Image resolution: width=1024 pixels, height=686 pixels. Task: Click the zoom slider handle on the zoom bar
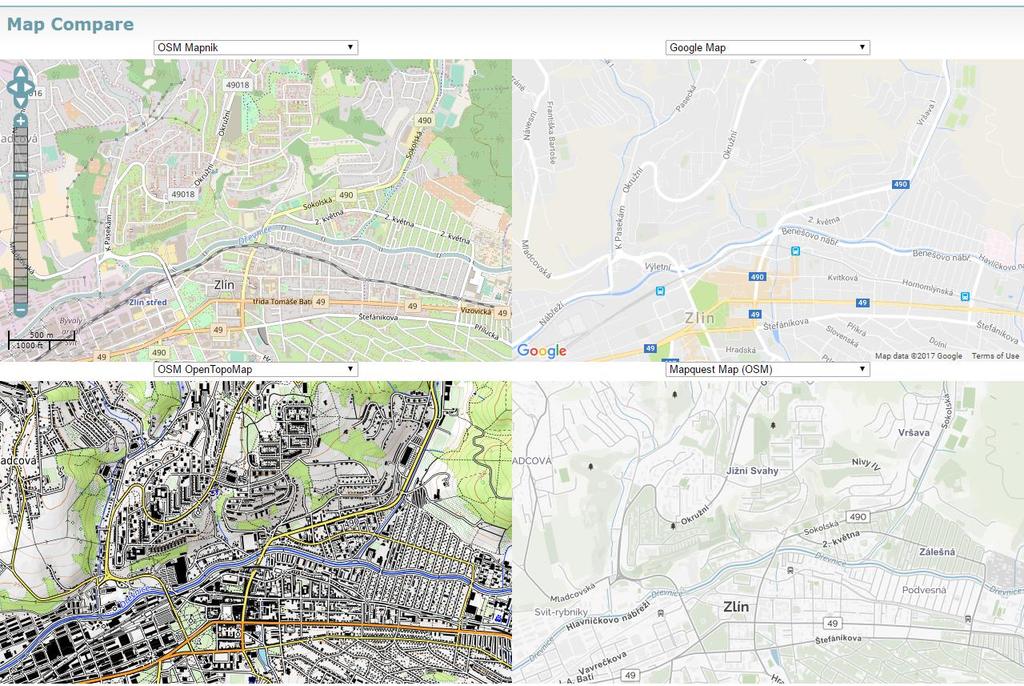point(21,176)
